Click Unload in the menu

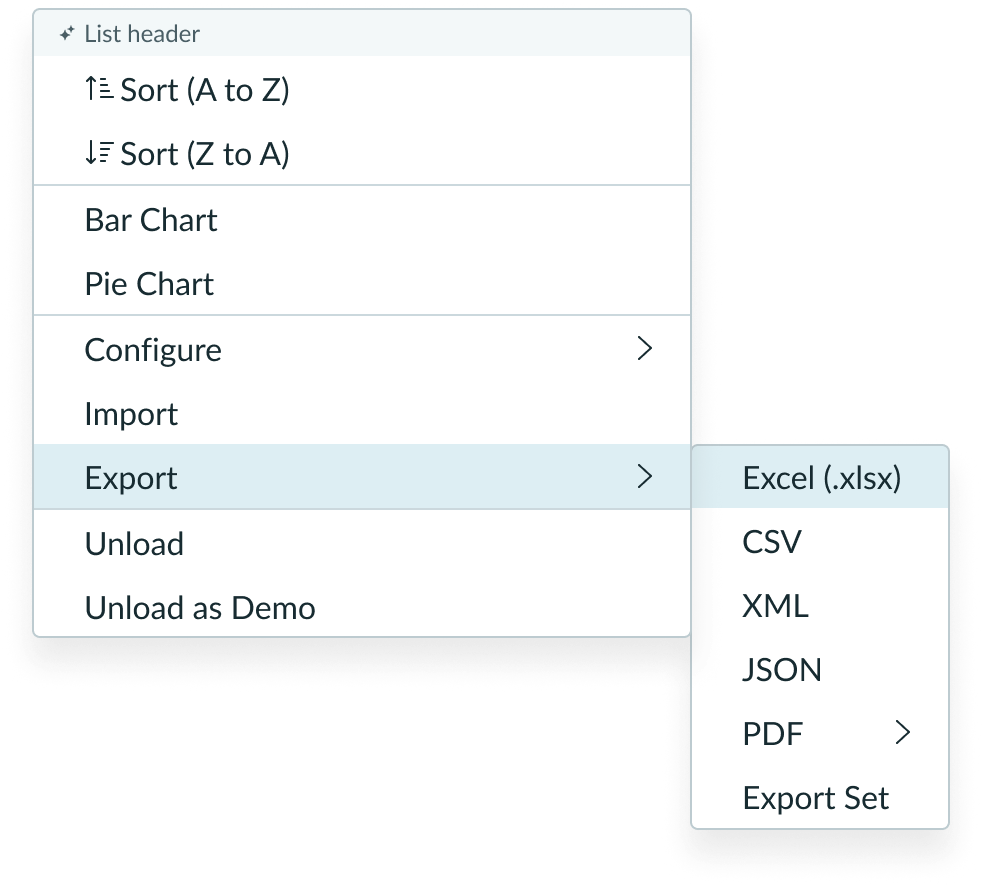(134, 543)
